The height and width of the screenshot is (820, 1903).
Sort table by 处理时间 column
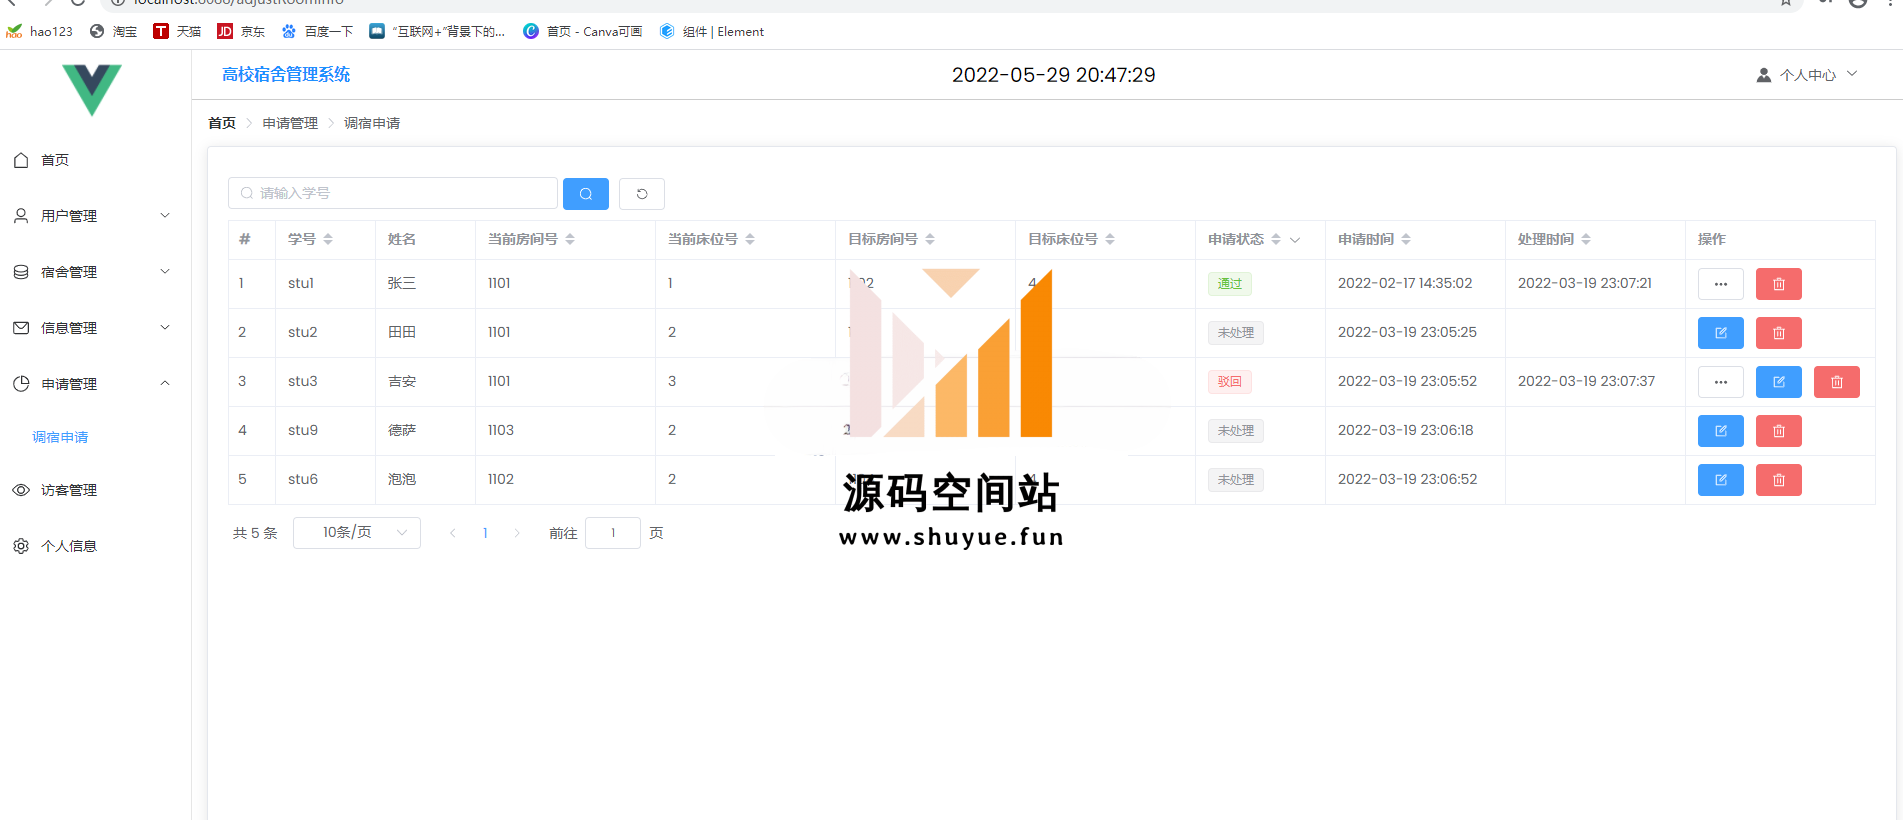coord(1586,240)
